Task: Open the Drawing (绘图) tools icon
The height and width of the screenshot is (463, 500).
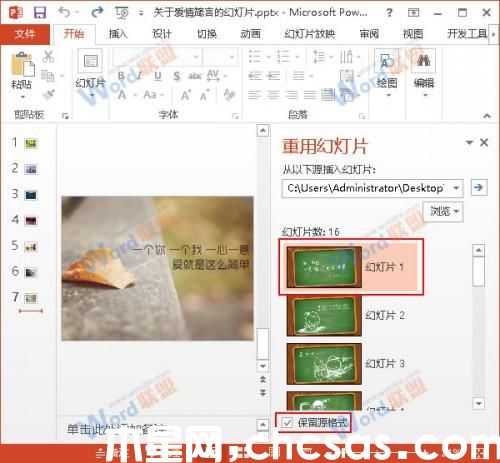Action: click(x=387, y=61)
